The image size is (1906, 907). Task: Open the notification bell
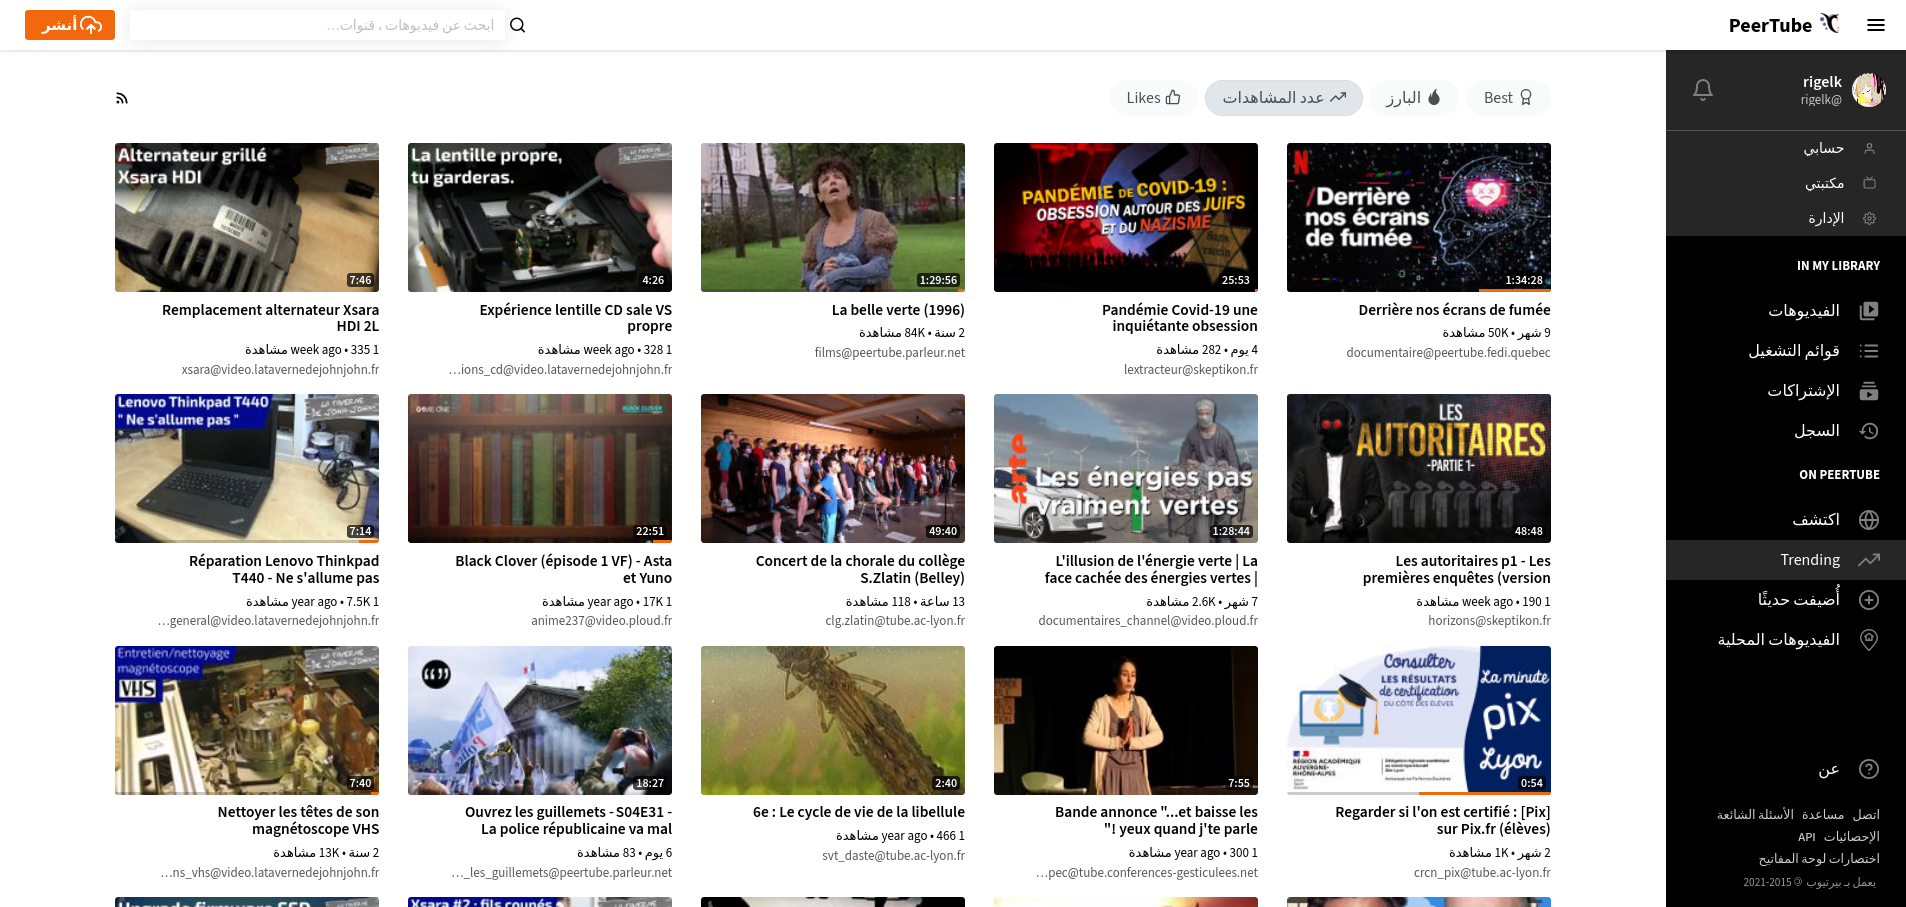click(1703, 90)
